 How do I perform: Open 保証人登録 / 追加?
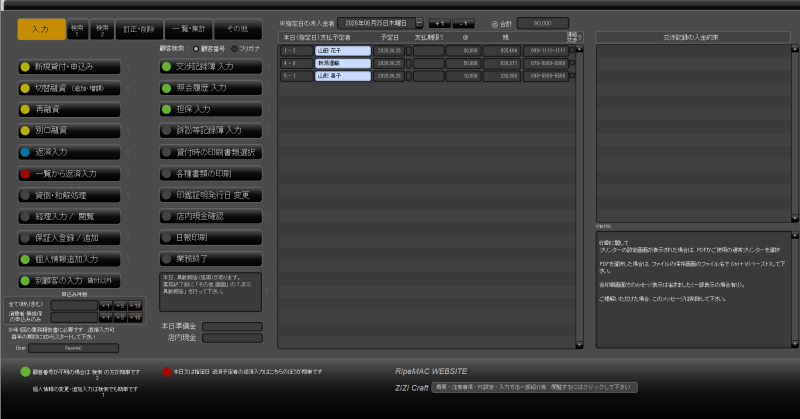tap(69, 238)
